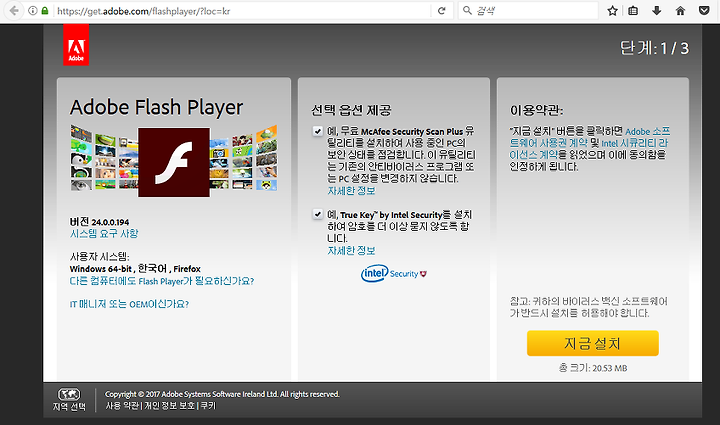Open 자세한 정보 link under McAfee option
This screenshot has height=425, width=720.
click(351, 191)
